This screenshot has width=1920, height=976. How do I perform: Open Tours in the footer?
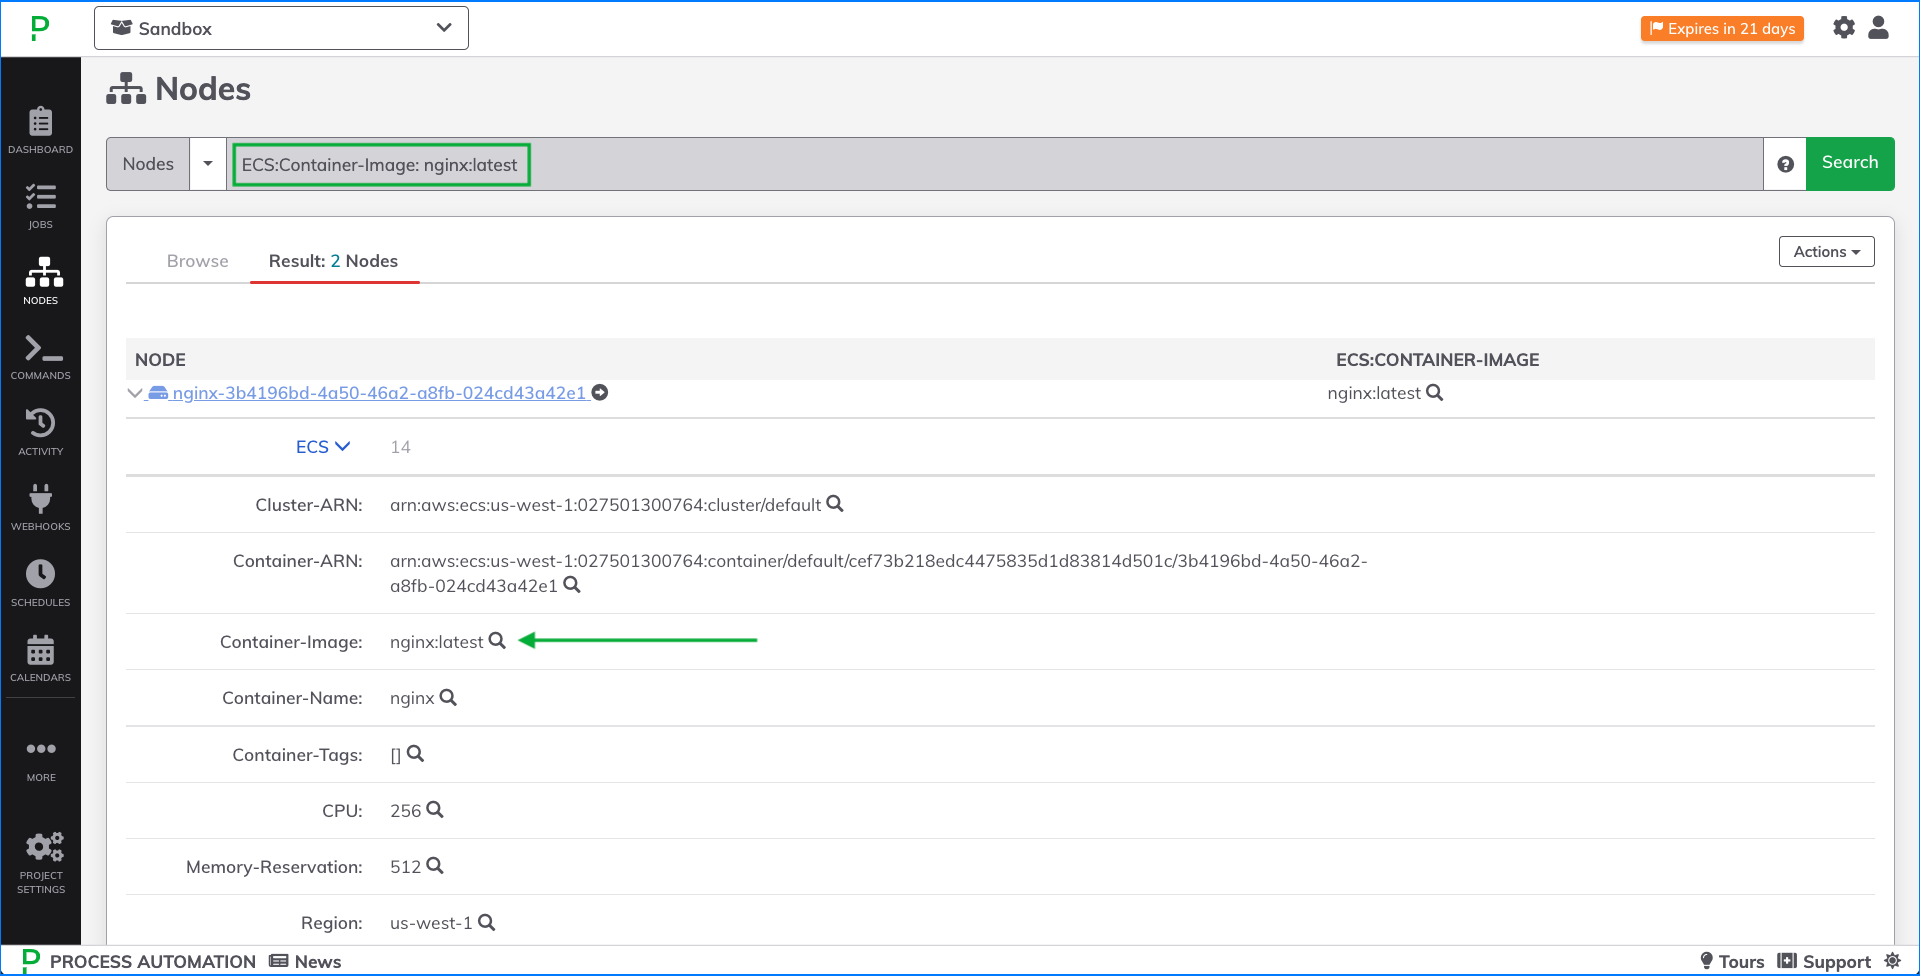coord(1732,961)
